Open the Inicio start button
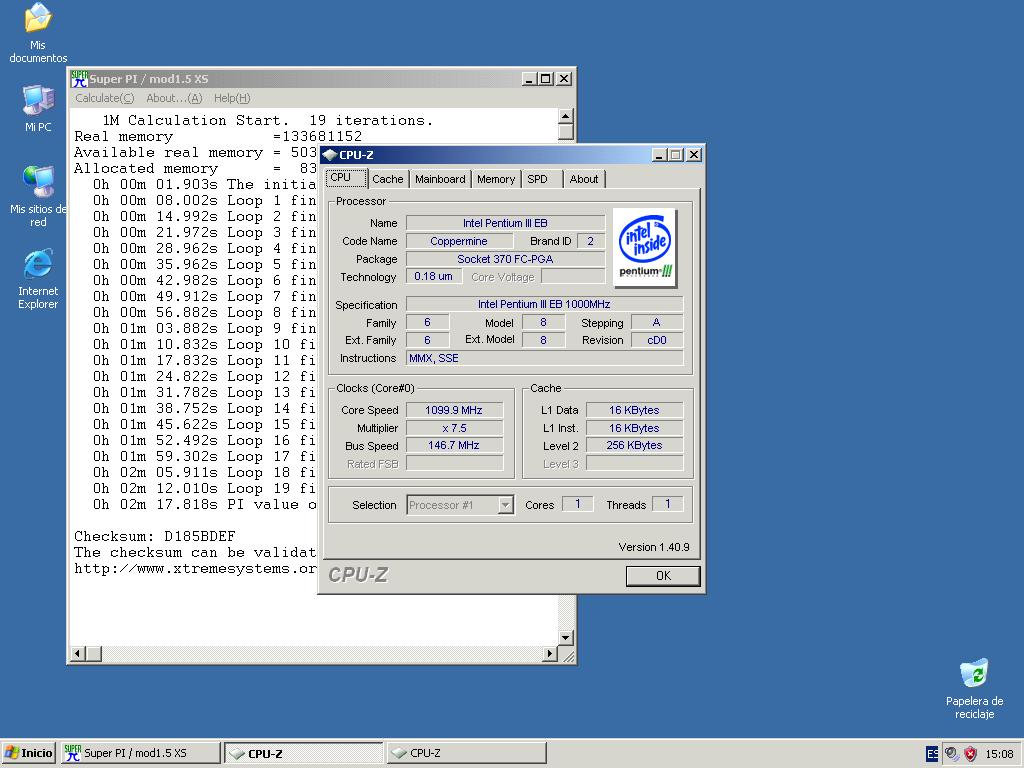Image resolution: width=1024 pixels, height=768 pixels. point(28,753)
